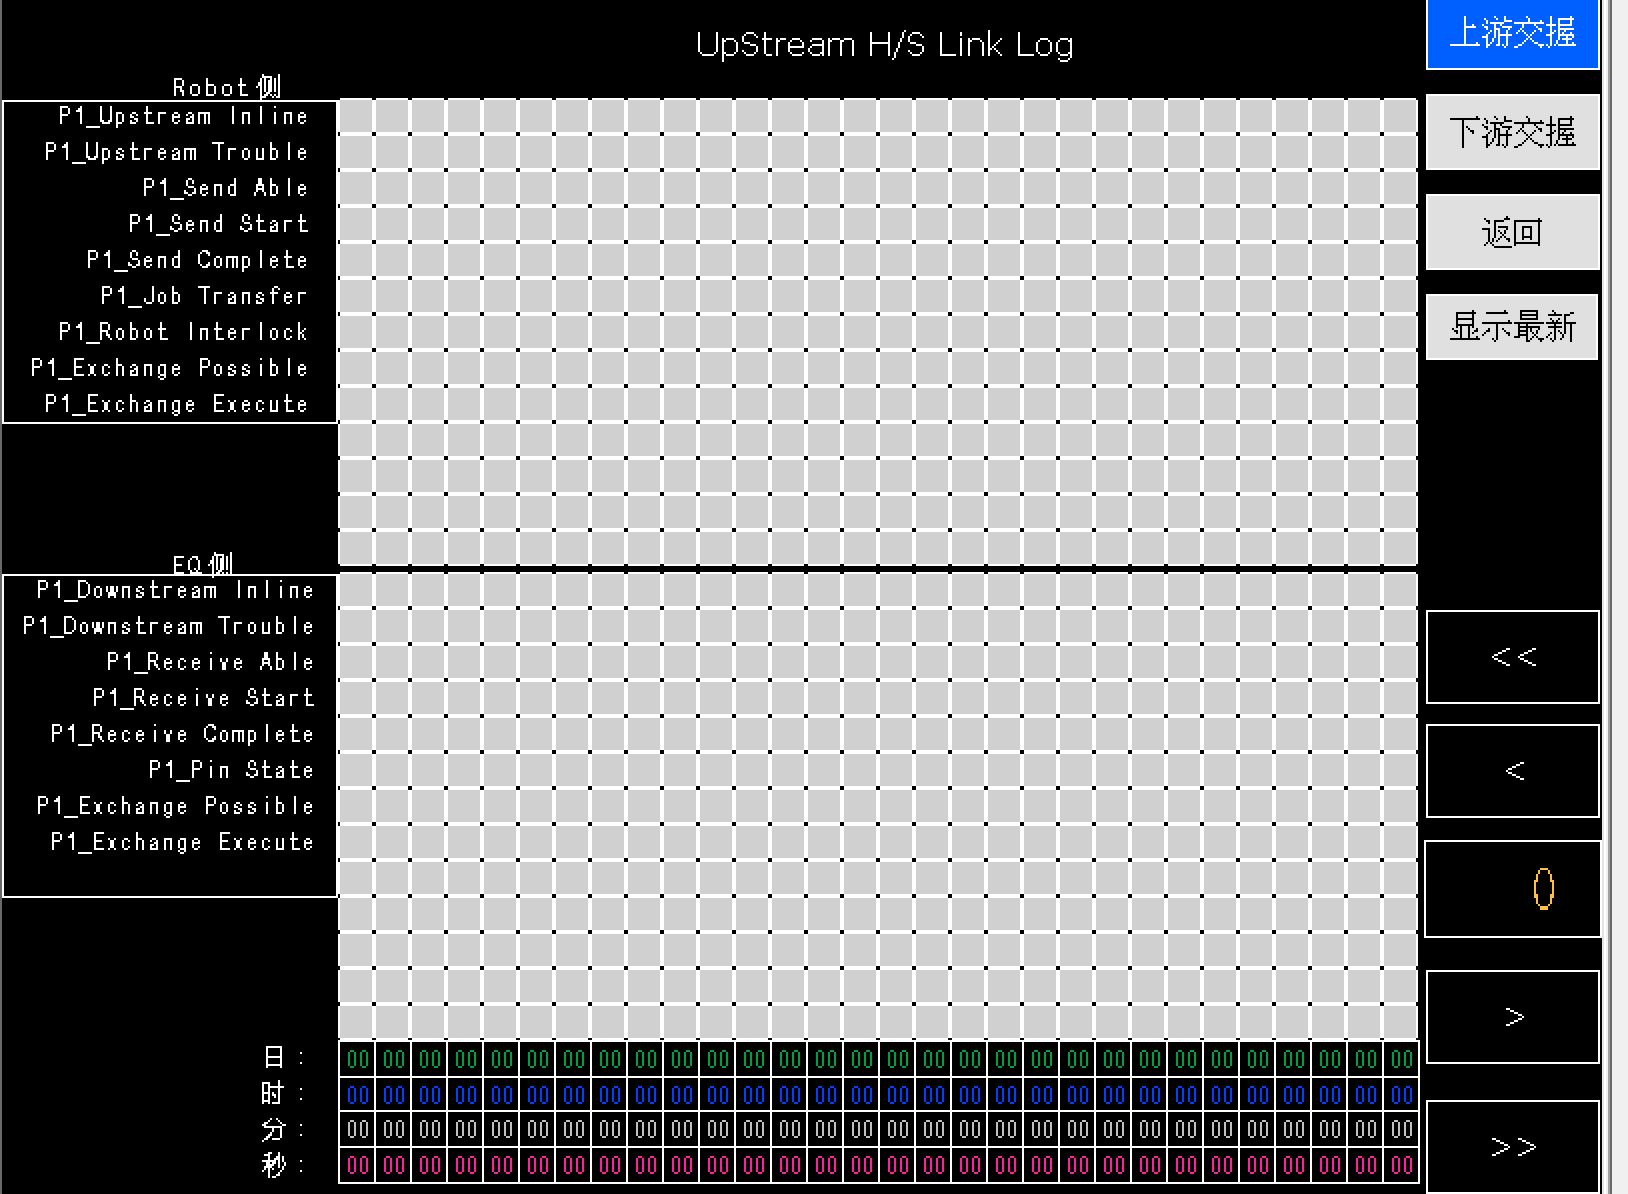Click the P1_Send Complete row label
This screenshot has height=1194, width=1628.
click(x=197, y=260)
